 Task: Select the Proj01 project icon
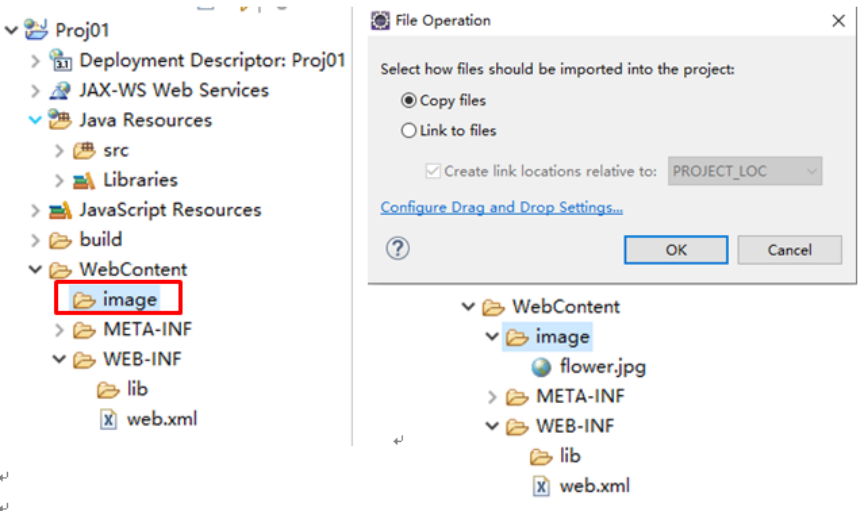pyautogui.click(x=36, y=29)
